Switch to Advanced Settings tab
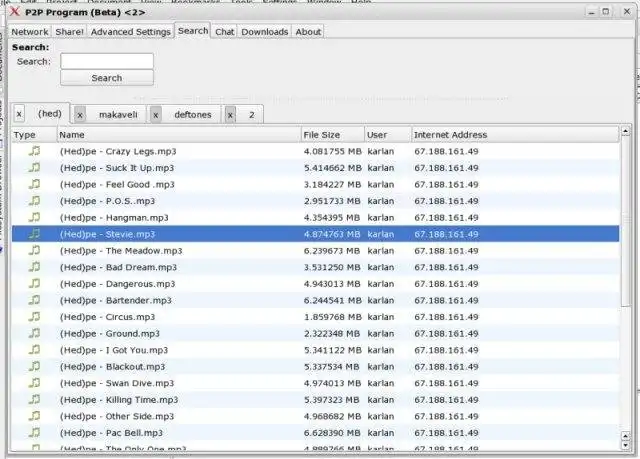This screenshot has width=640, height=459. (x=131, y=31)
